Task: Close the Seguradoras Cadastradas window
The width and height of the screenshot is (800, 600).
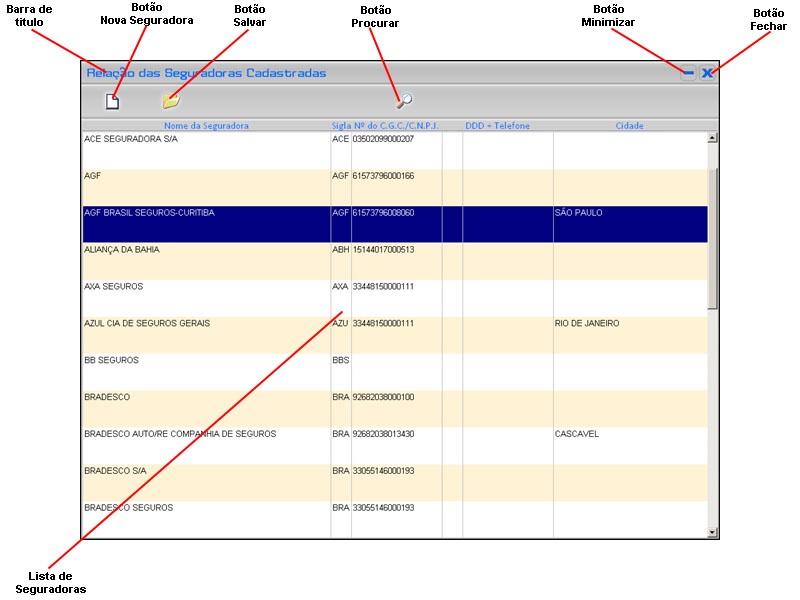Action: [707, 73]
